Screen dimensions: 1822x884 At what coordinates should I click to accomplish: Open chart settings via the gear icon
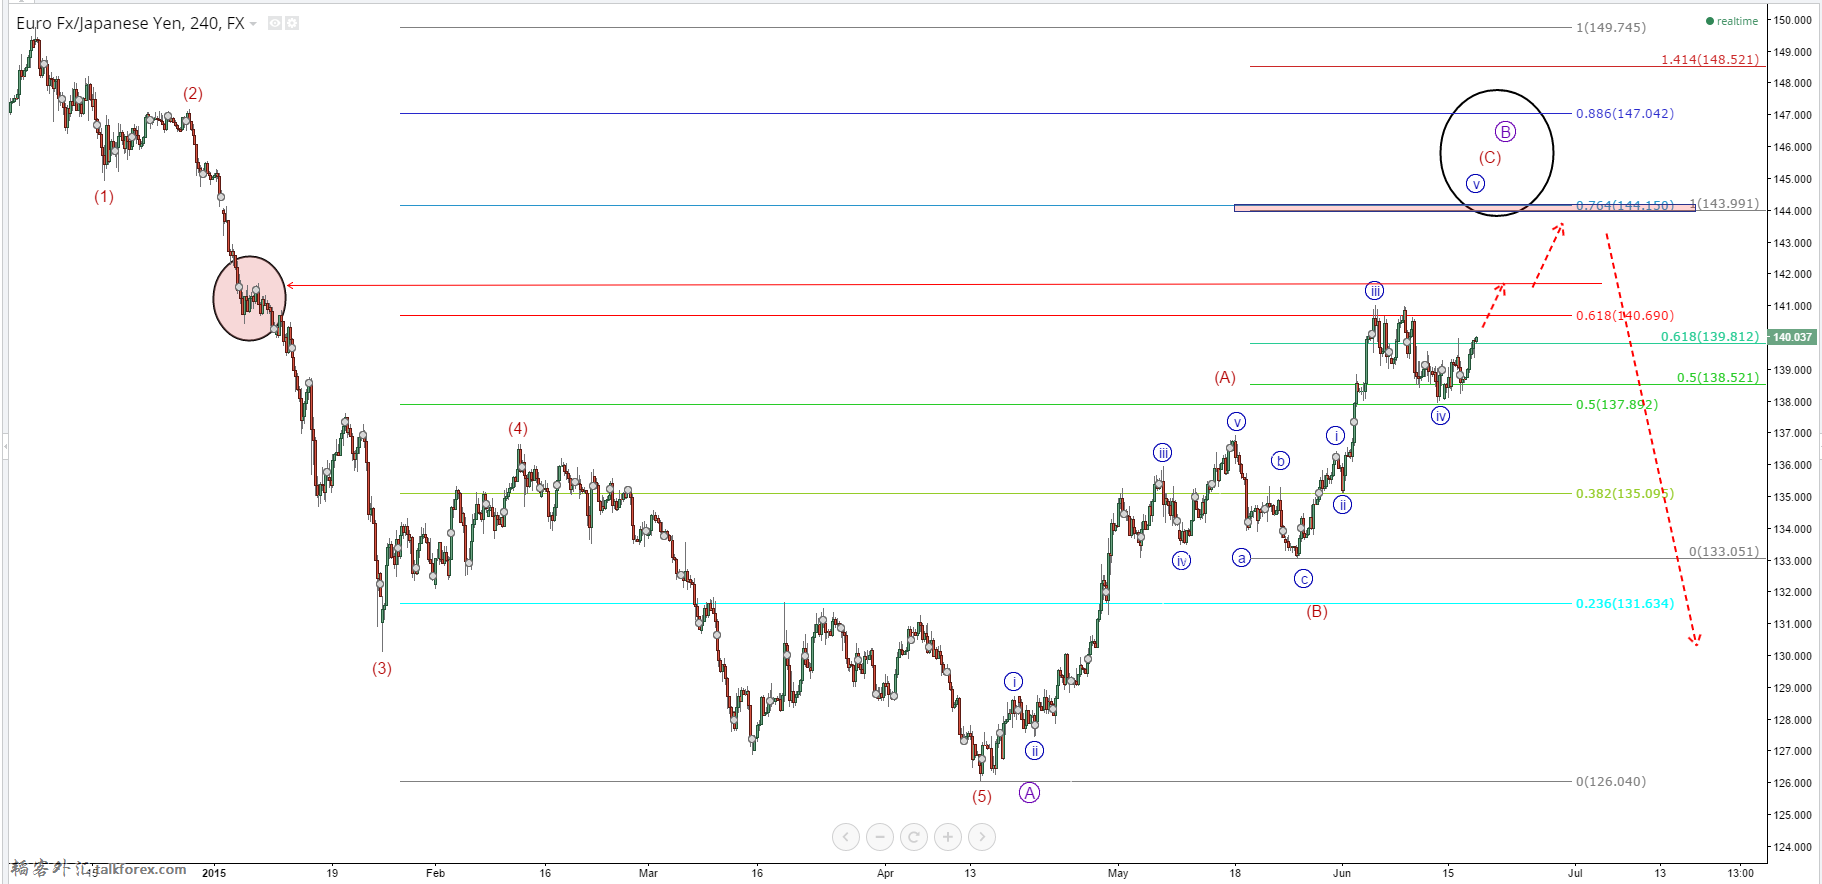pyautogui.click(x=292, y=23)
